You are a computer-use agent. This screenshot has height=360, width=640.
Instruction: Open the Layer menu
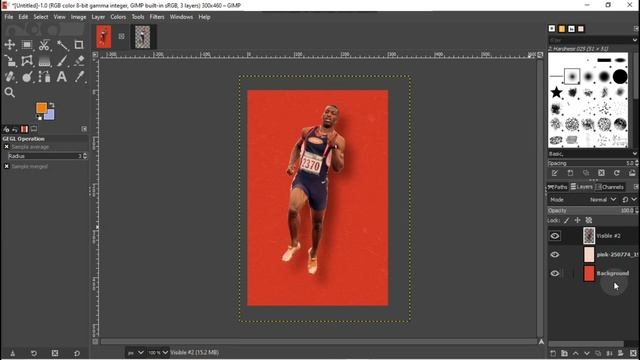click(98, 17)
